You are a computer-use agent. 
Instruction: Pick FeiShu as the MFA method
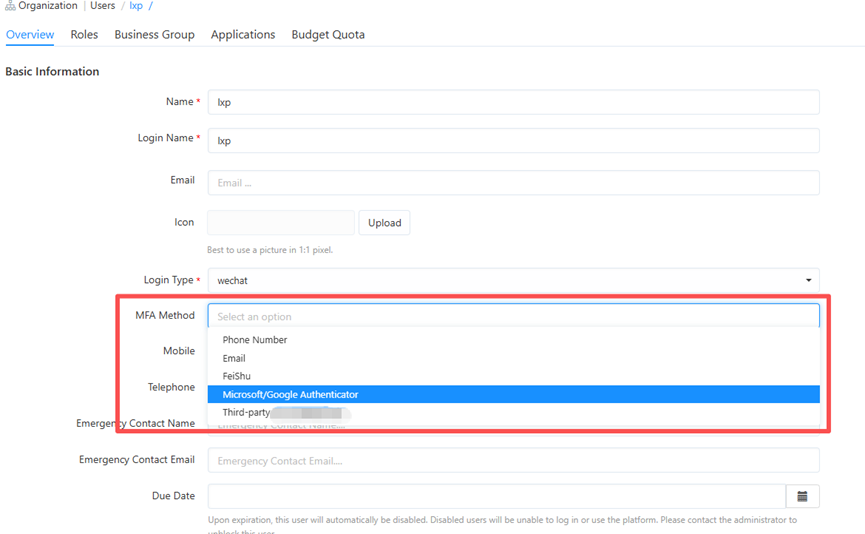[236, 376]
